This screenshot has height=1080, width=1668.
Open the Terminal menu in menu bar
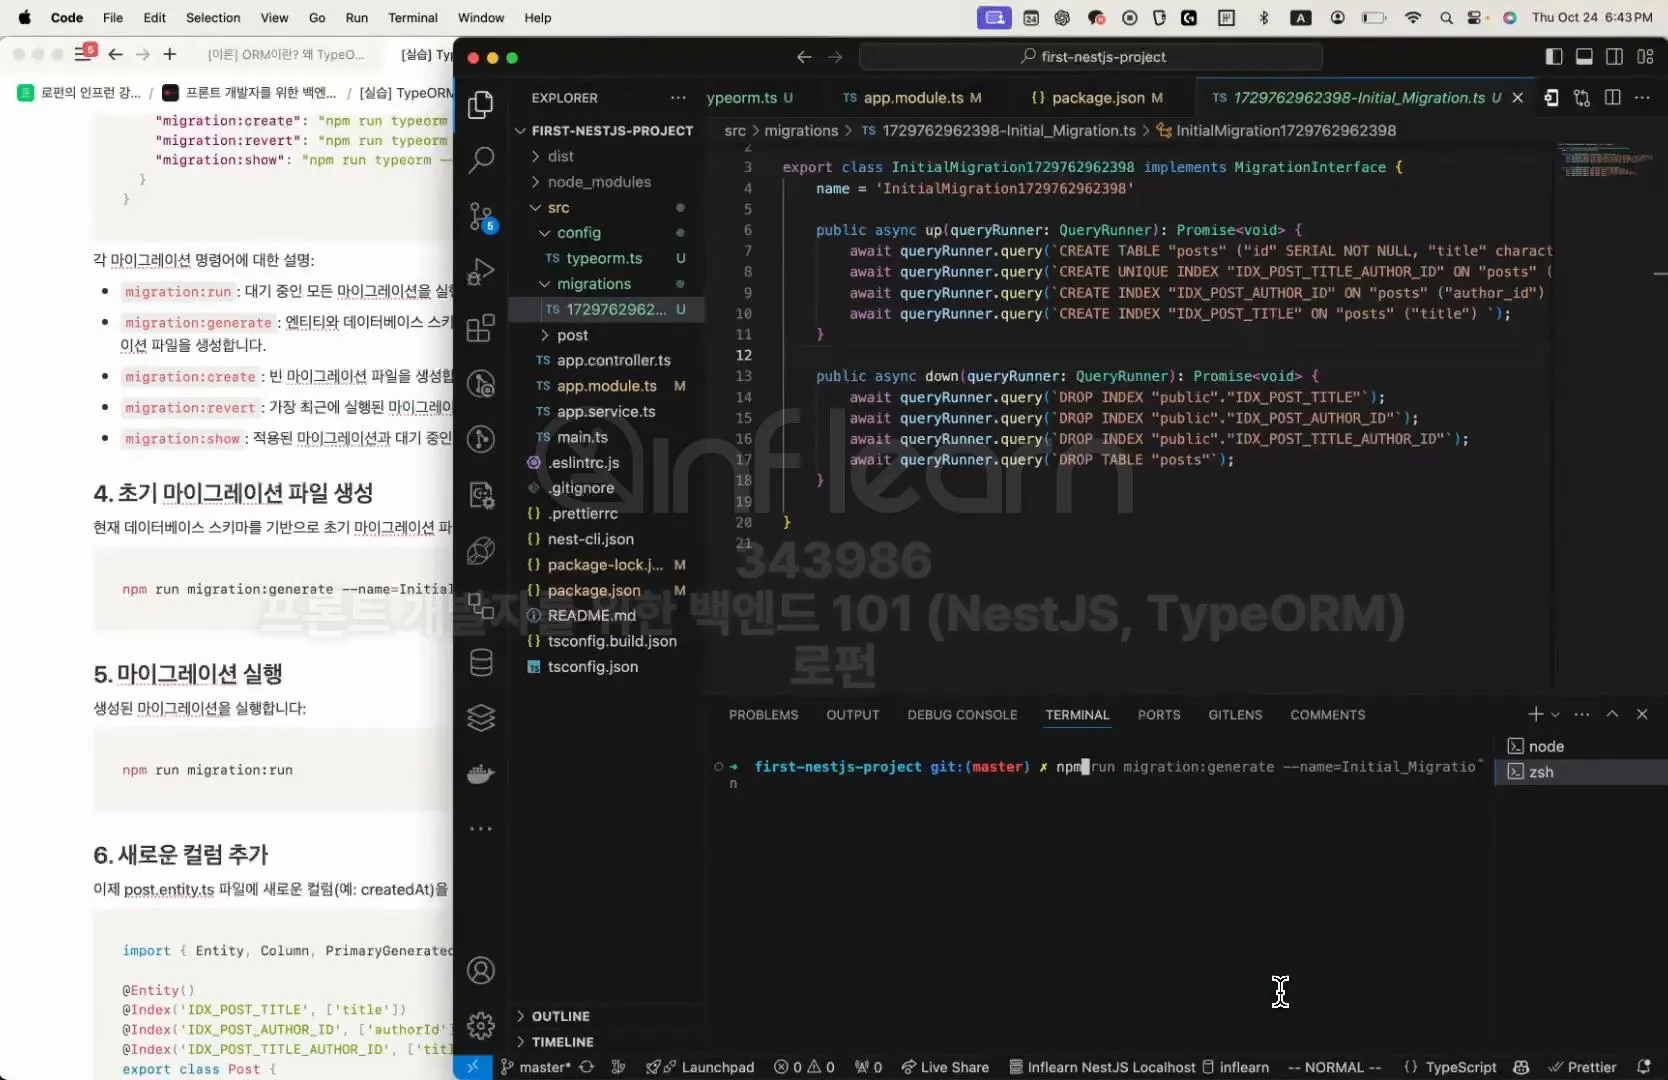(x=413, y=18)
